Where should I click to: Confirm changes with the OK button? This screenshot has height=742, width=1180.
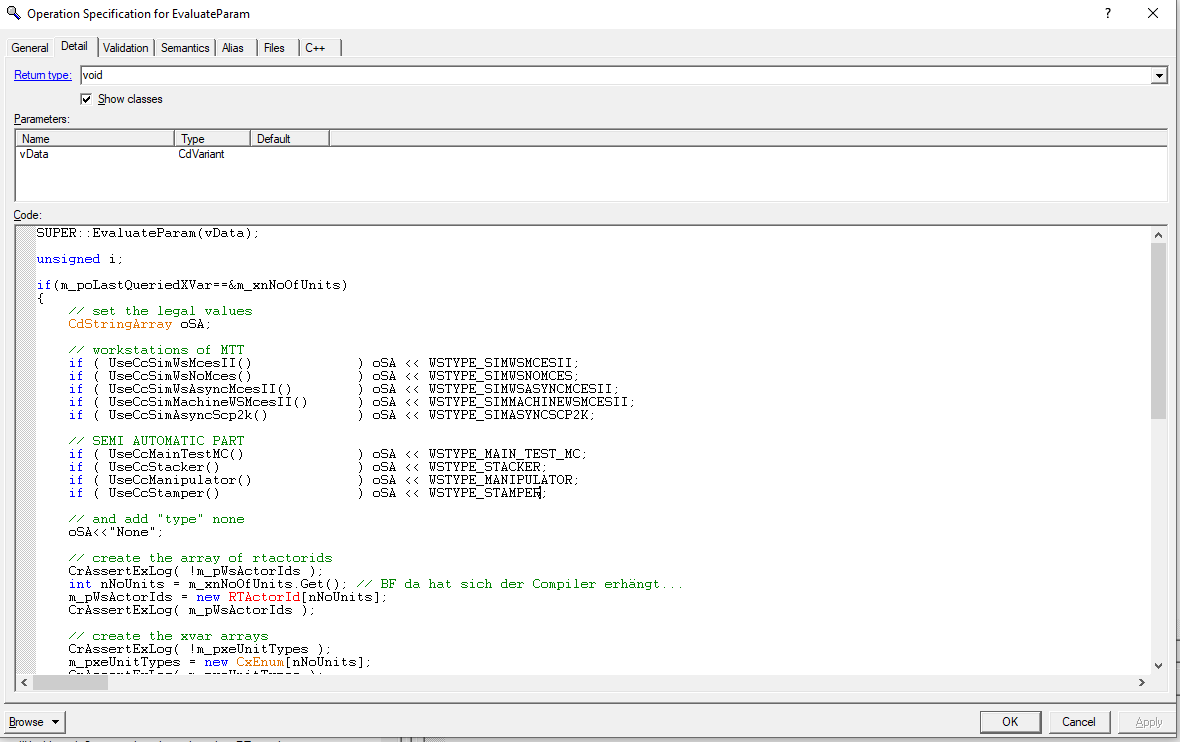coord(1010,721)
